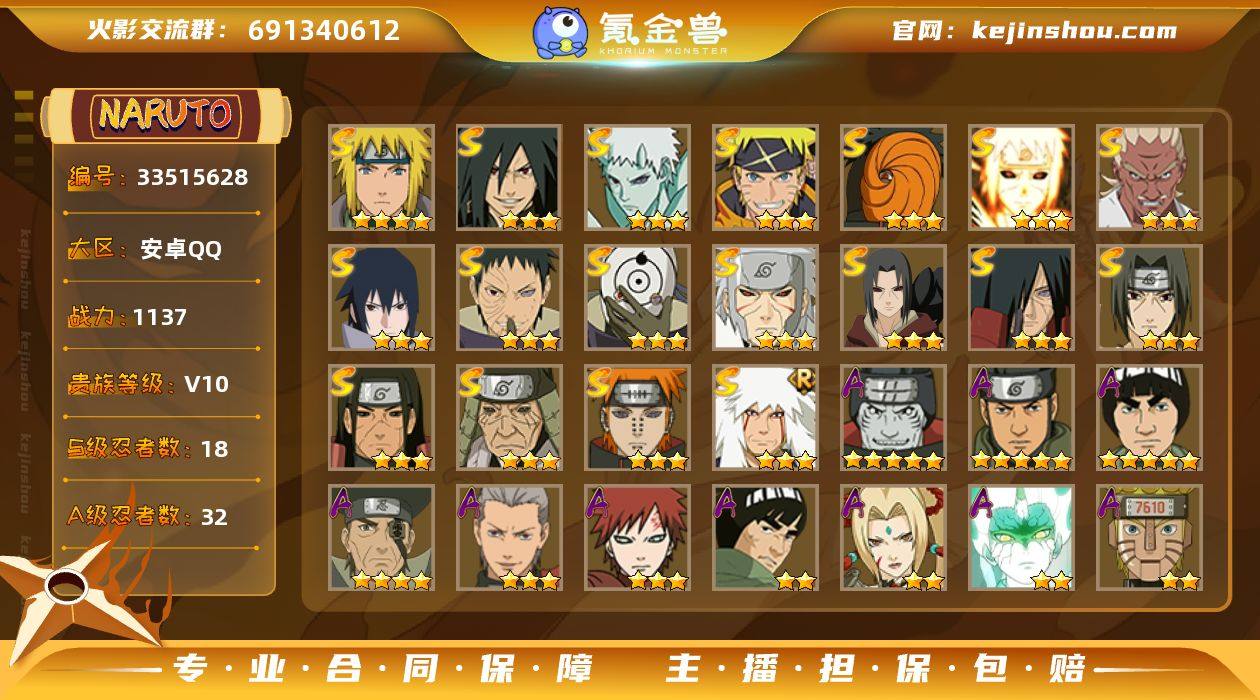The image size is (1260, 700).
Task: Click the QQ group number 691340612
Action: (324, 30)
